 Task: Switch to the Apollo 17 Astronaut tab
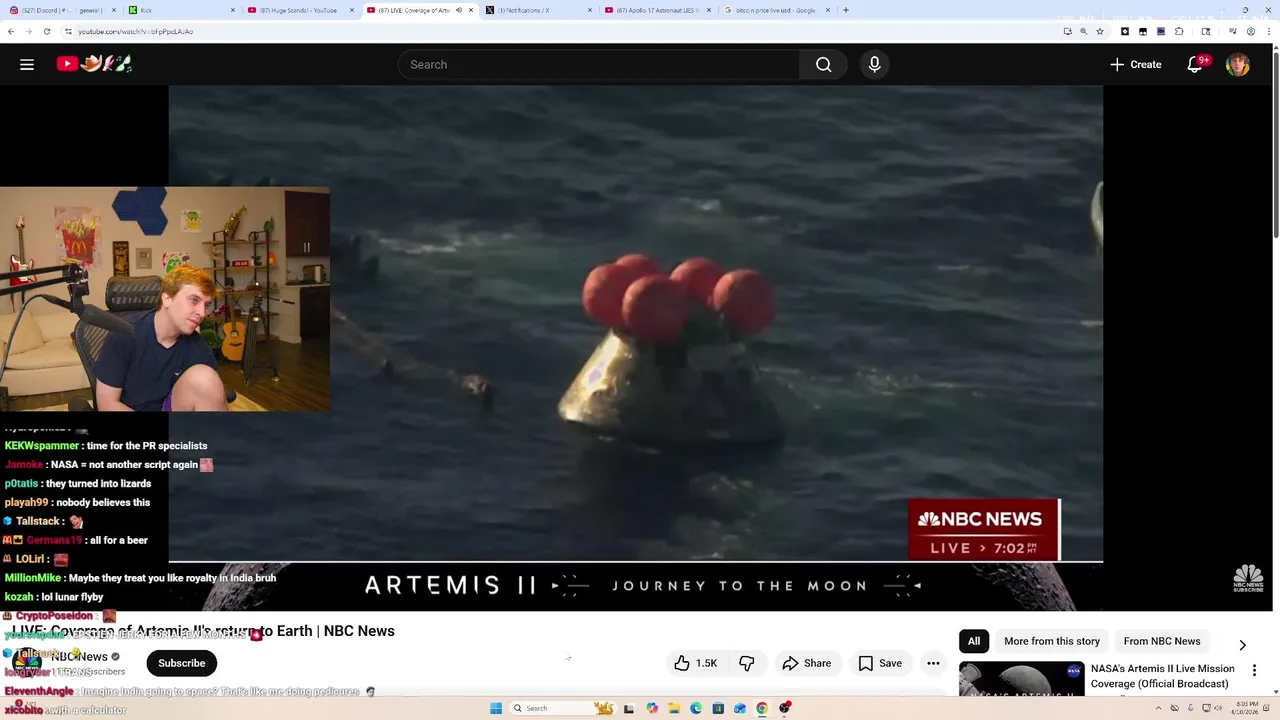click(x=655, y=10)
